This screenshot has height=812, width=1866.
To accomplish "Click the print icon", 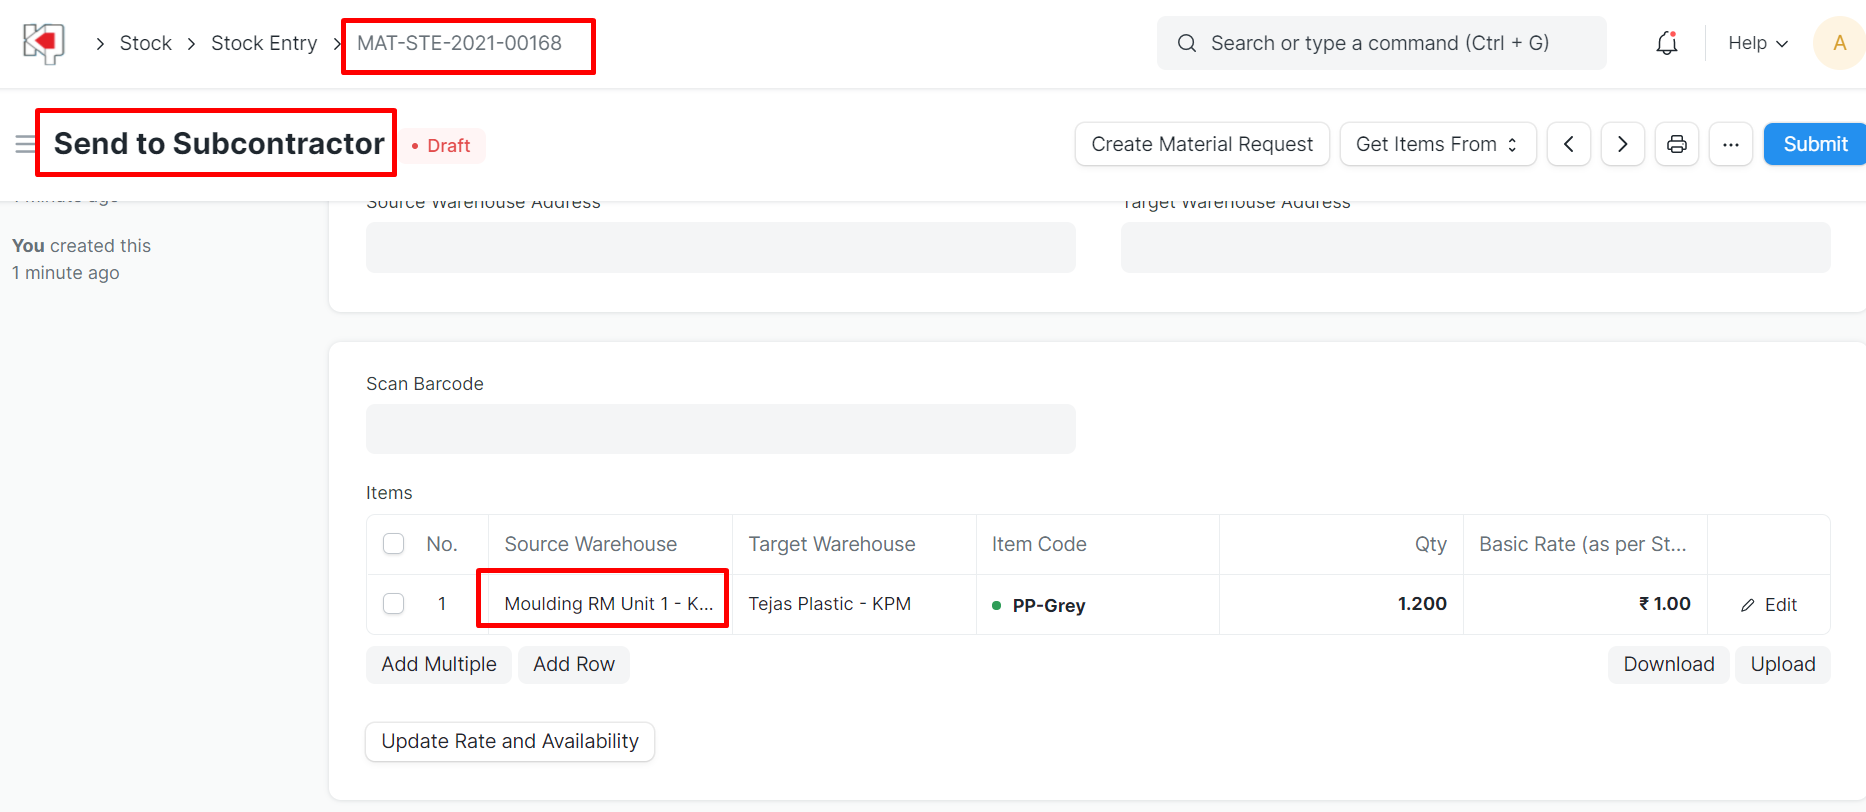I will coord(1676,144).
